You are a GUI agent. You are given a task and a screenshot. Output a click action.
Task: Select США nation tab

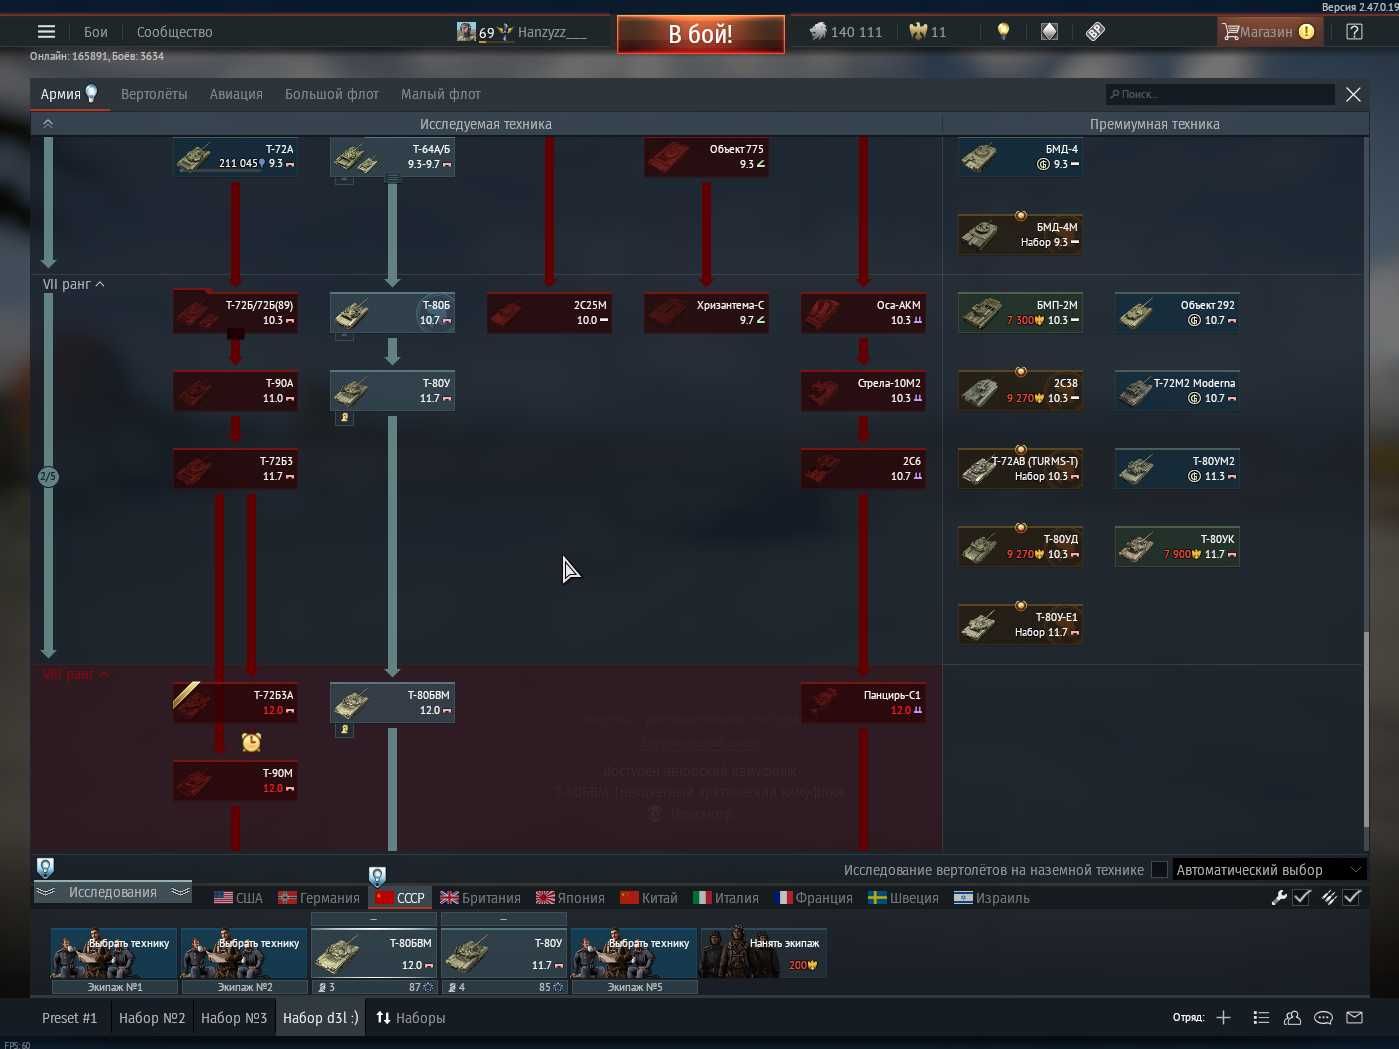[x=238, y=898]
